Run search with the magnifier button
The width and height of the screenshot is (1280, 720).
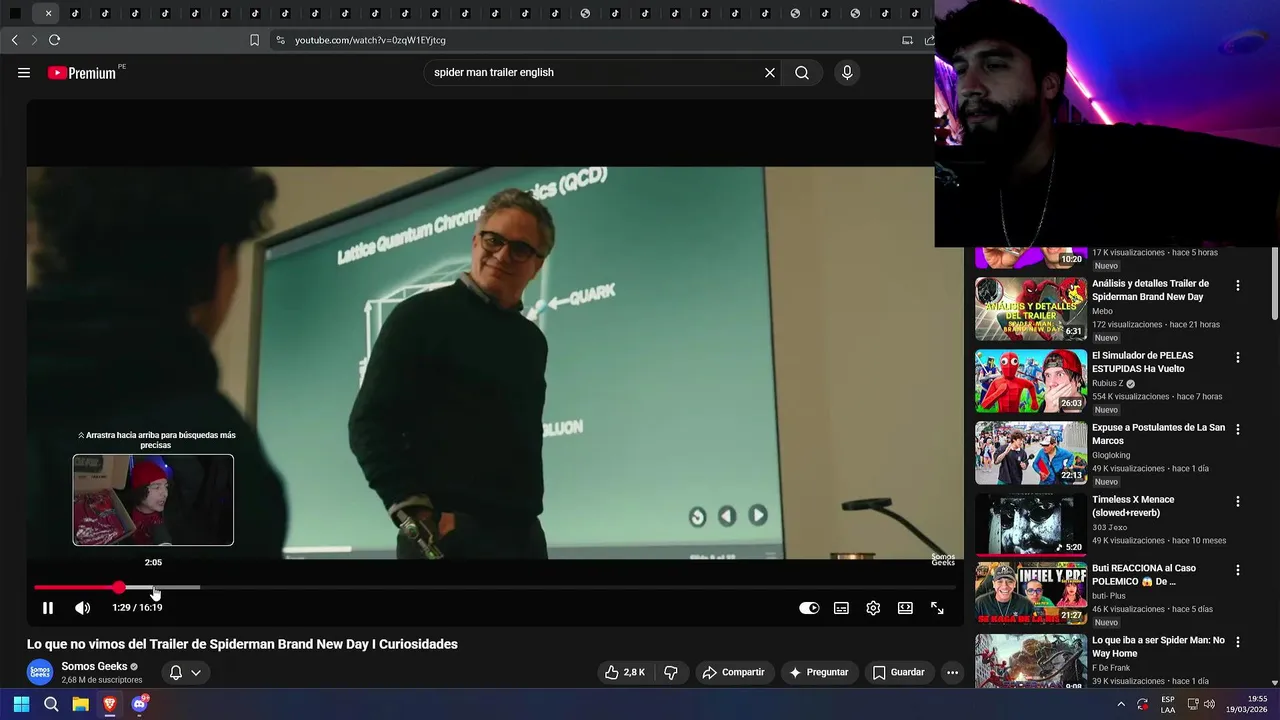(802, 73)
